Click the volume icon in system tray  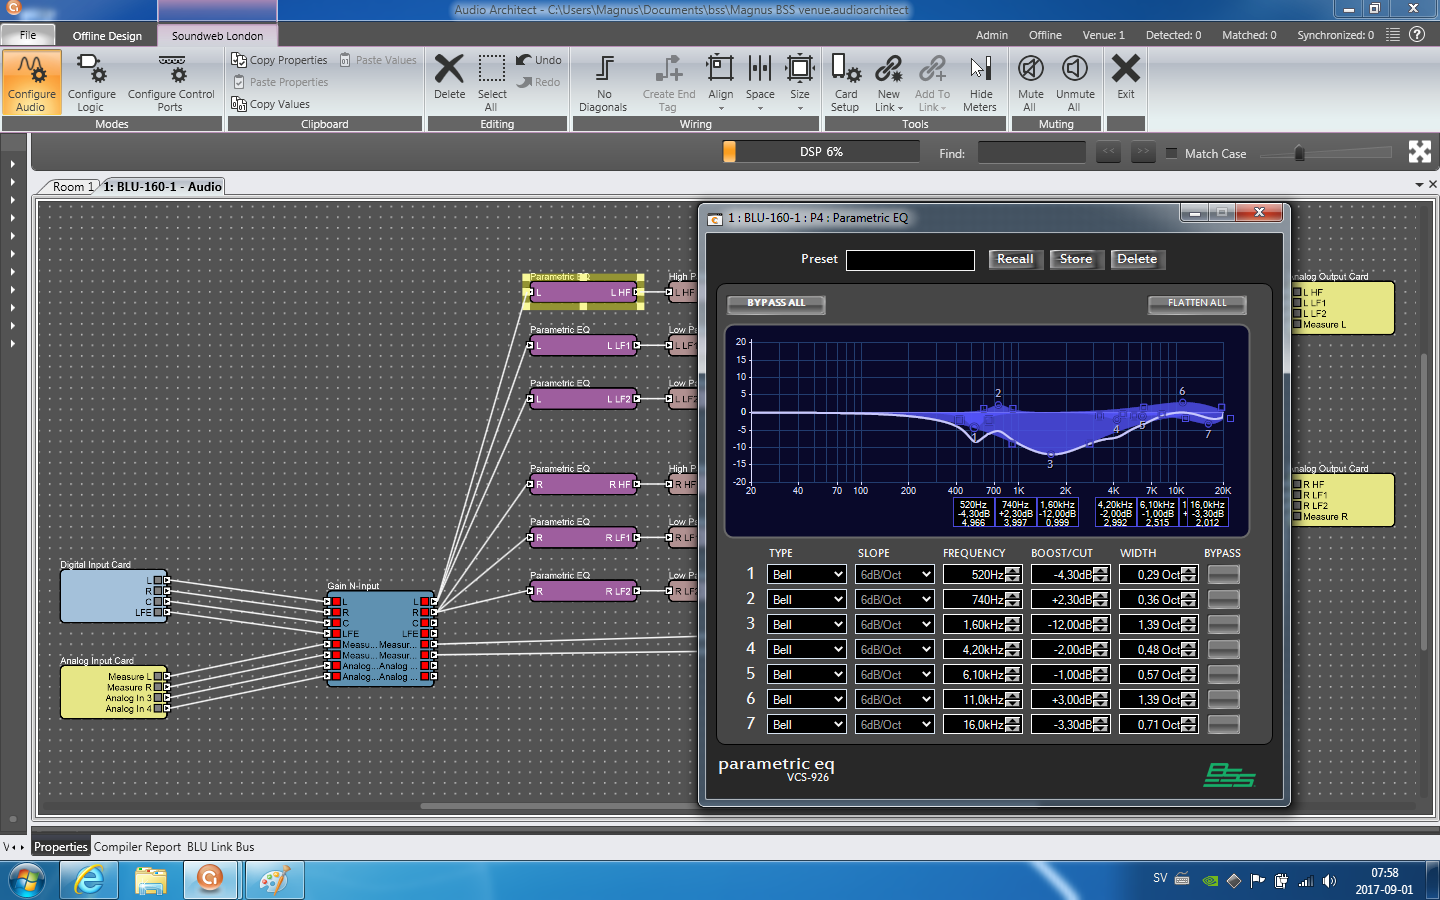[x=1329, y=881]
